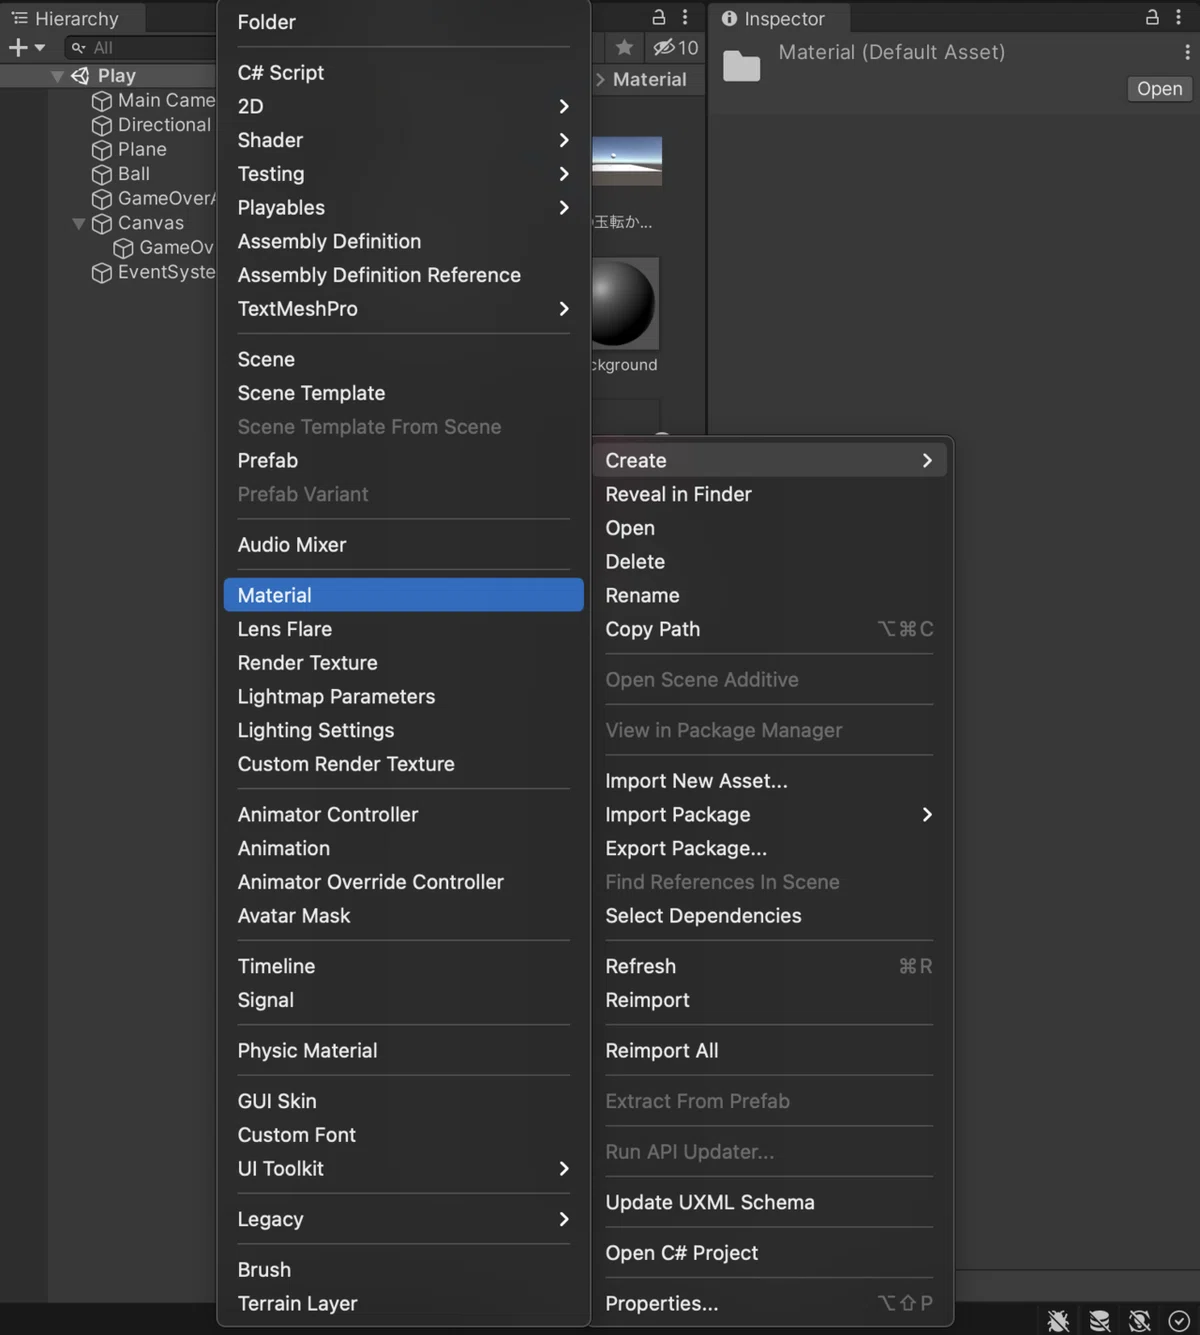Image resolution: width=1200 pixels, height=1335 pixels.
Task: Expand the Testing submenu
Action: (403, 174)
